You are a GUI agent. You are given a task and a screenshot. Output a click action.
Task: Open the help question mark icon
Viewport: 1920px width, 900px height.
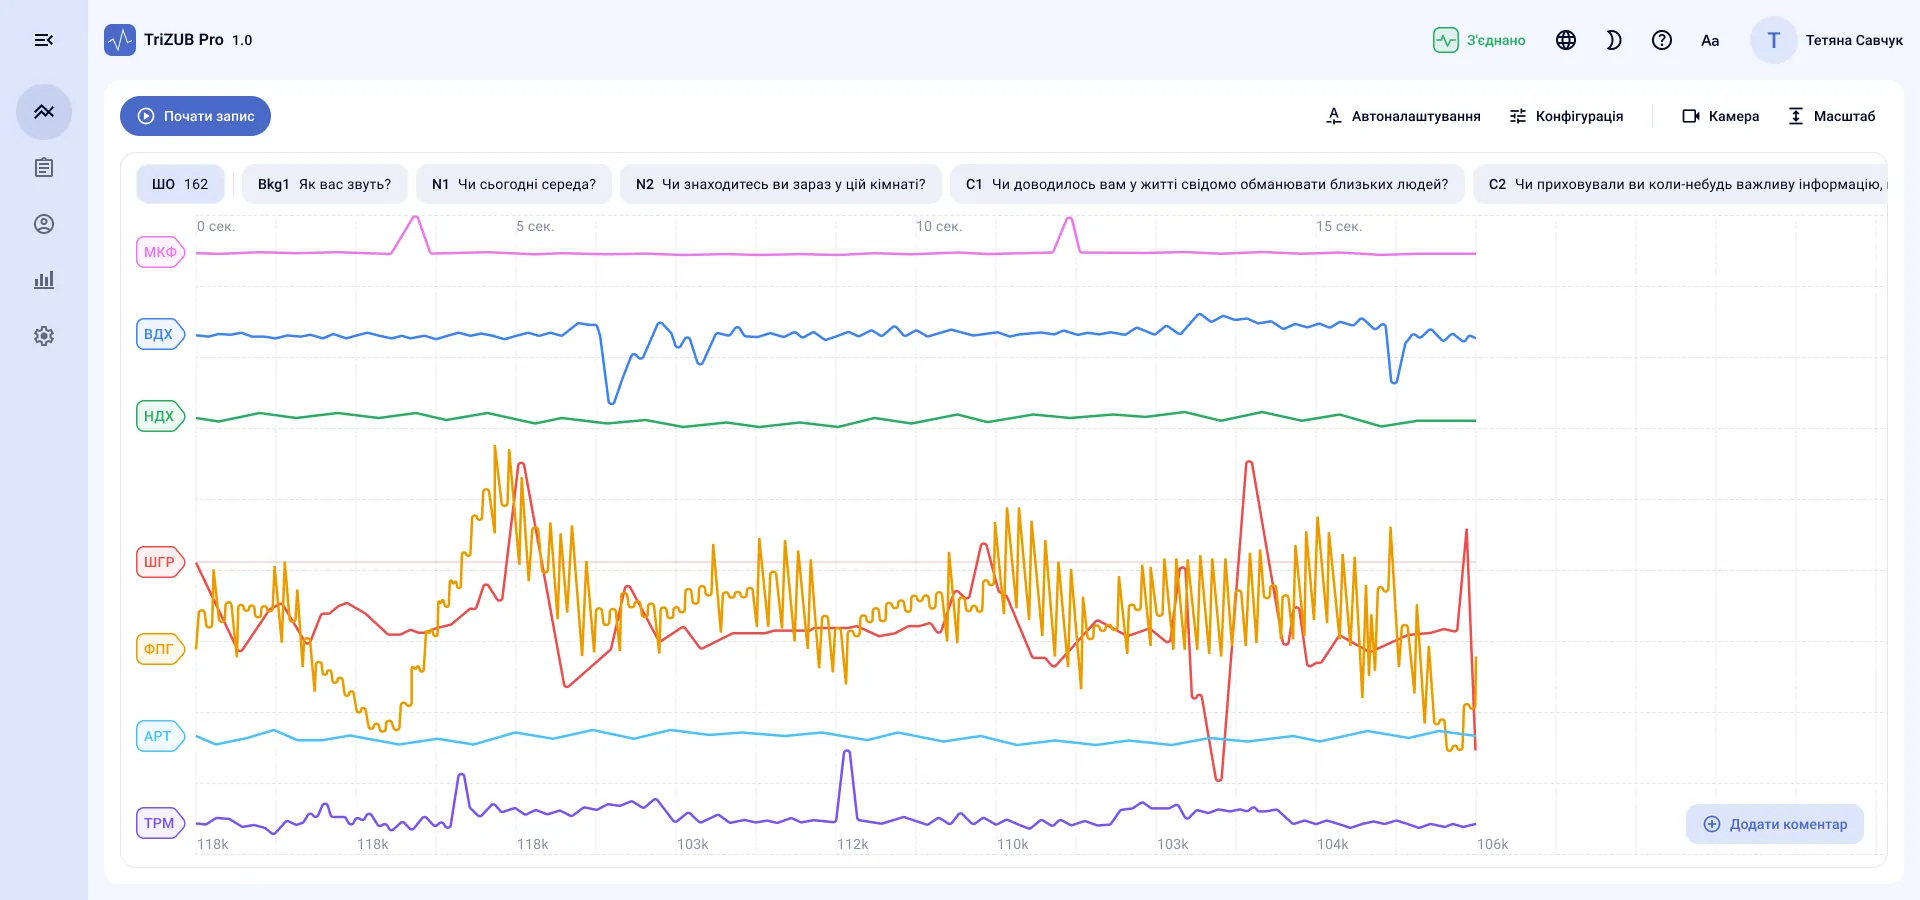click(x=1662, y=40)
